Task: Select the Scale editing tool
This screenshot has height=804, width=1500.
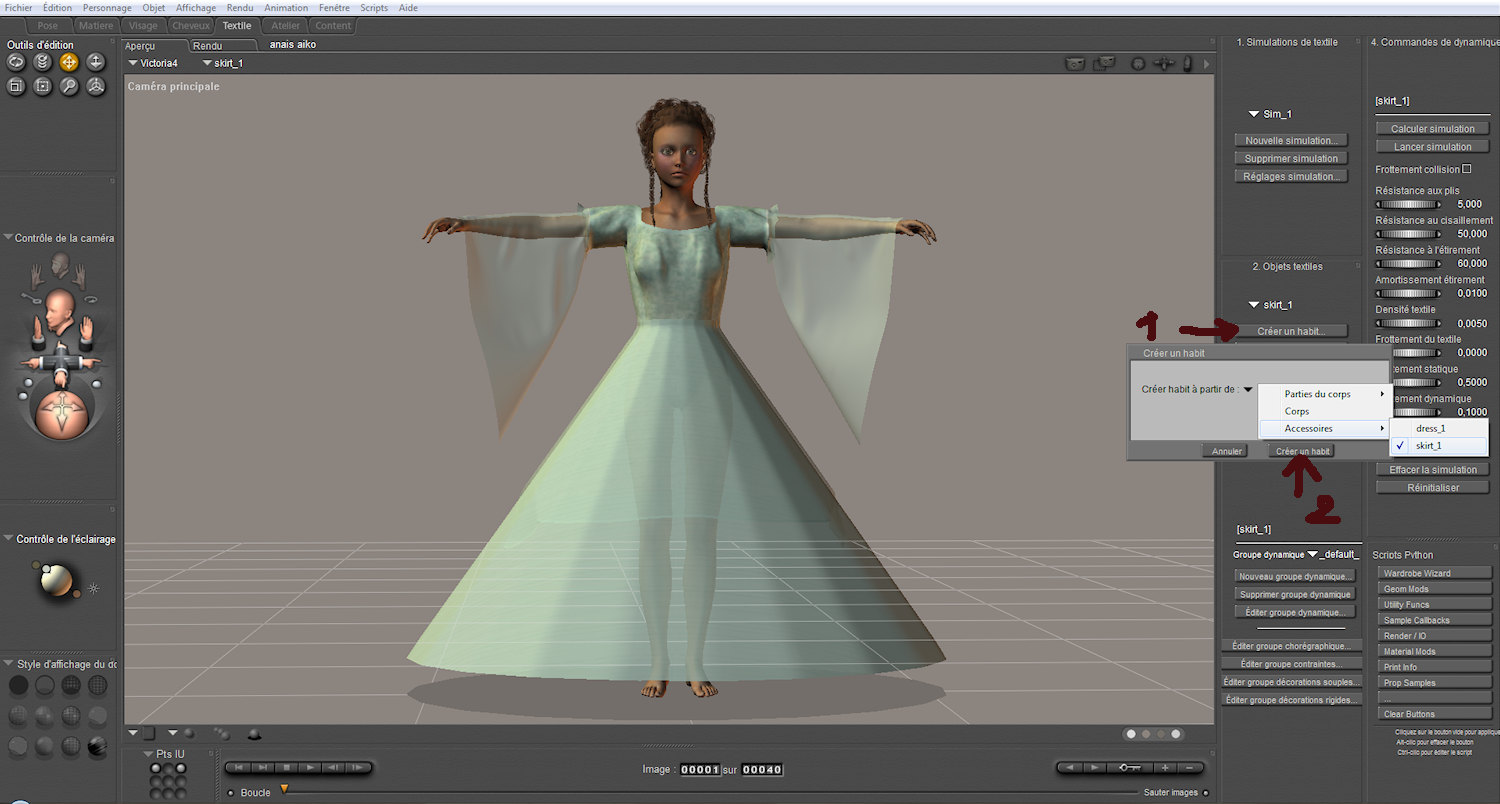Action: [x=16, y=87]
